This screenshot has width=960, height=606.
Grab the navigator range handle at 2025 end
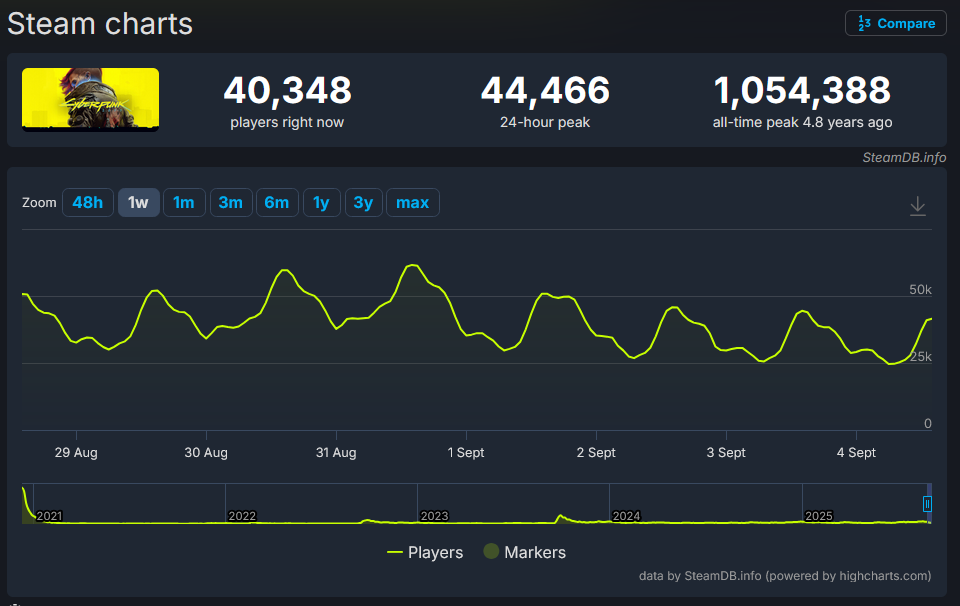pos(927,504)
